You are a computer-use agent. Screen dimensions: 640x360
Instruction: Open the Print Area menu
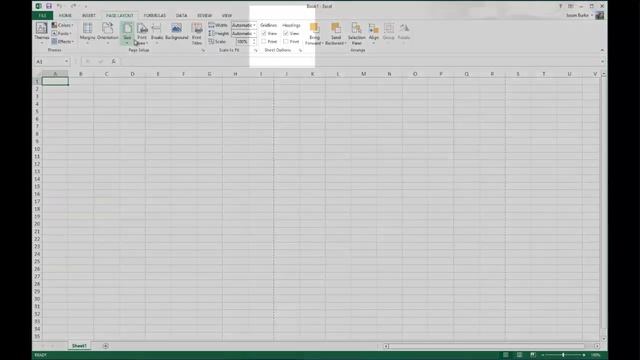click(142, 33)
